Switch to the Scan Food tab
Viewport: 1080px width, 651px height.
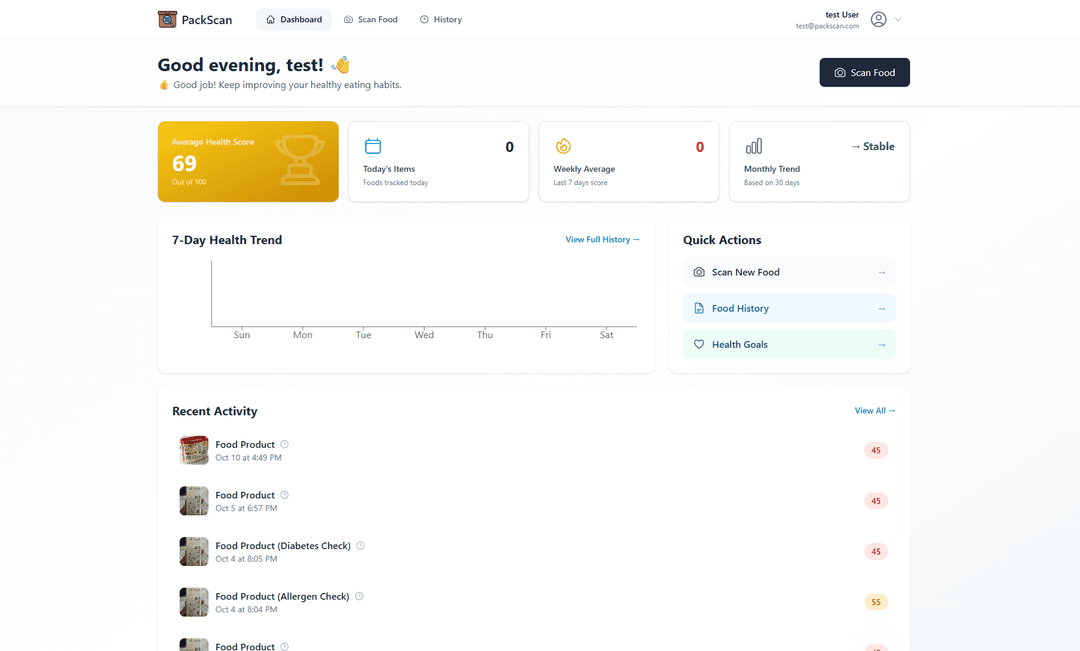370,19
